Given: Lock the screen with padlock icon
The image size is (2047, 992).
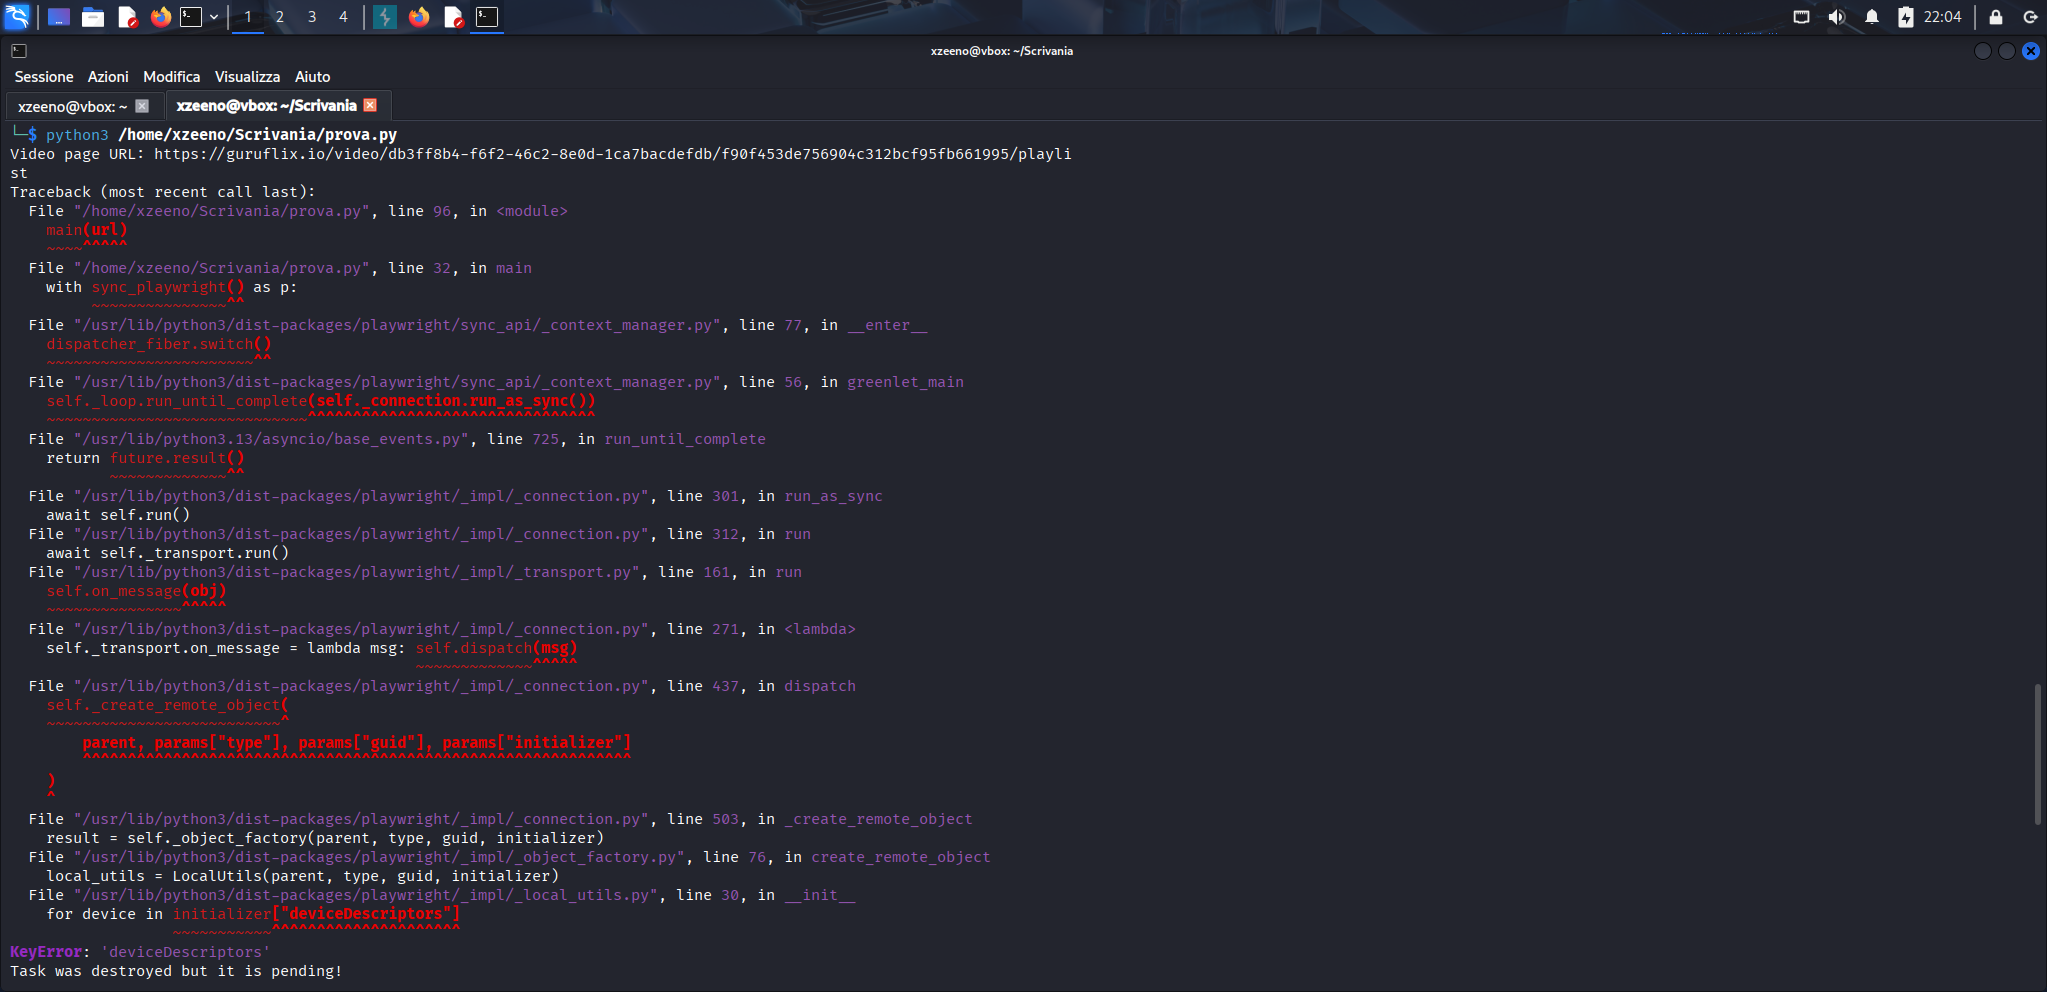Looking at the screenshot, I should click(x=1996, y=17).
